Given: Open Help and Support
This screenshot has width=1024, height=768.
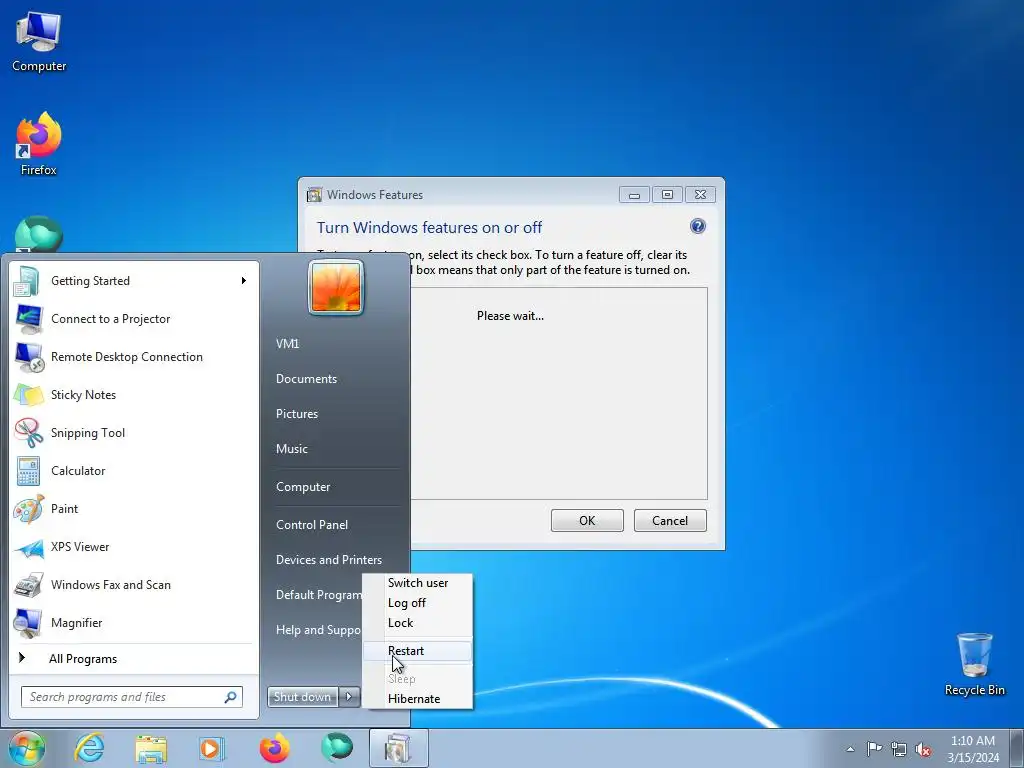Looking at the screenshot, I should pyautogui.click(x=317, y=630).
